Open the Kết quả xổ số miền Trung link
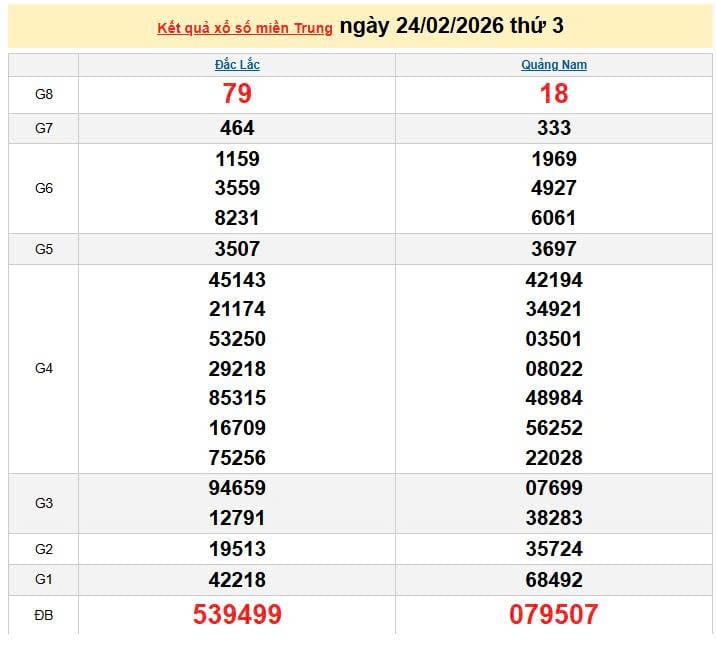 click(x=245, y=28)
